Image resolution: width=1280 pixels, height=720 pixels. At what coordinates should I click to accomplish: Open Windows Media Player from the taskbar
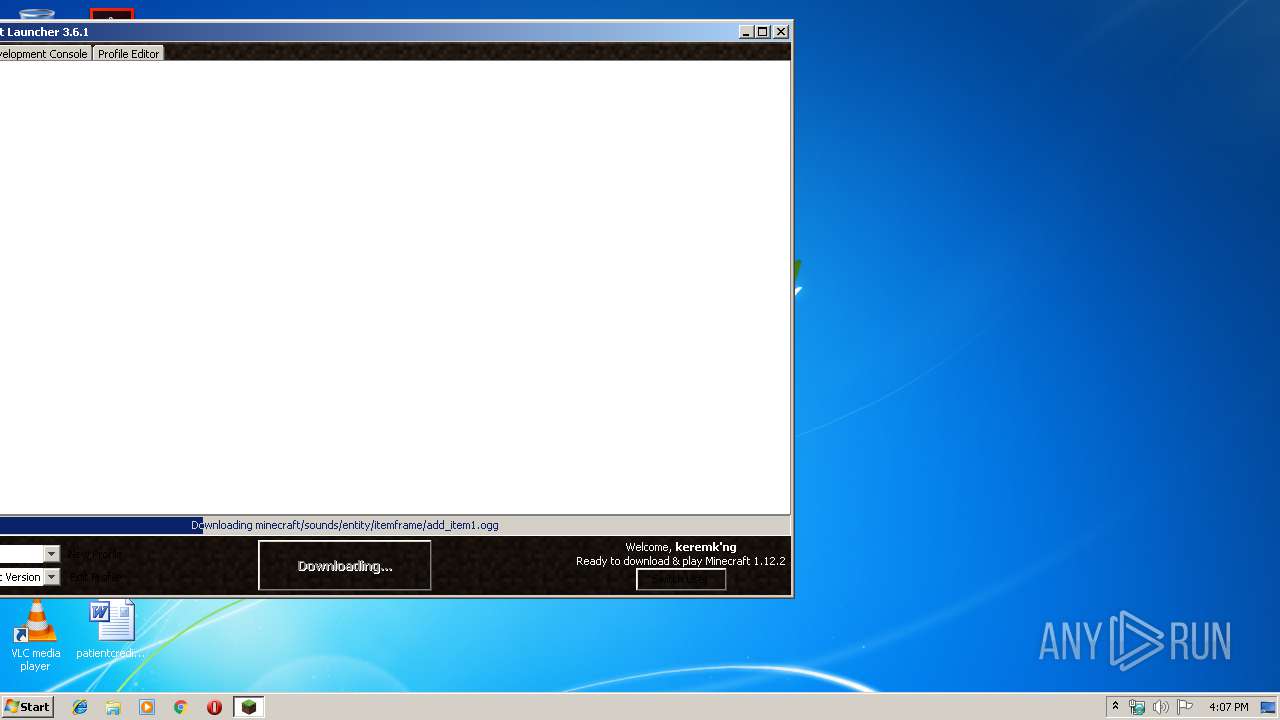point(147,707)
